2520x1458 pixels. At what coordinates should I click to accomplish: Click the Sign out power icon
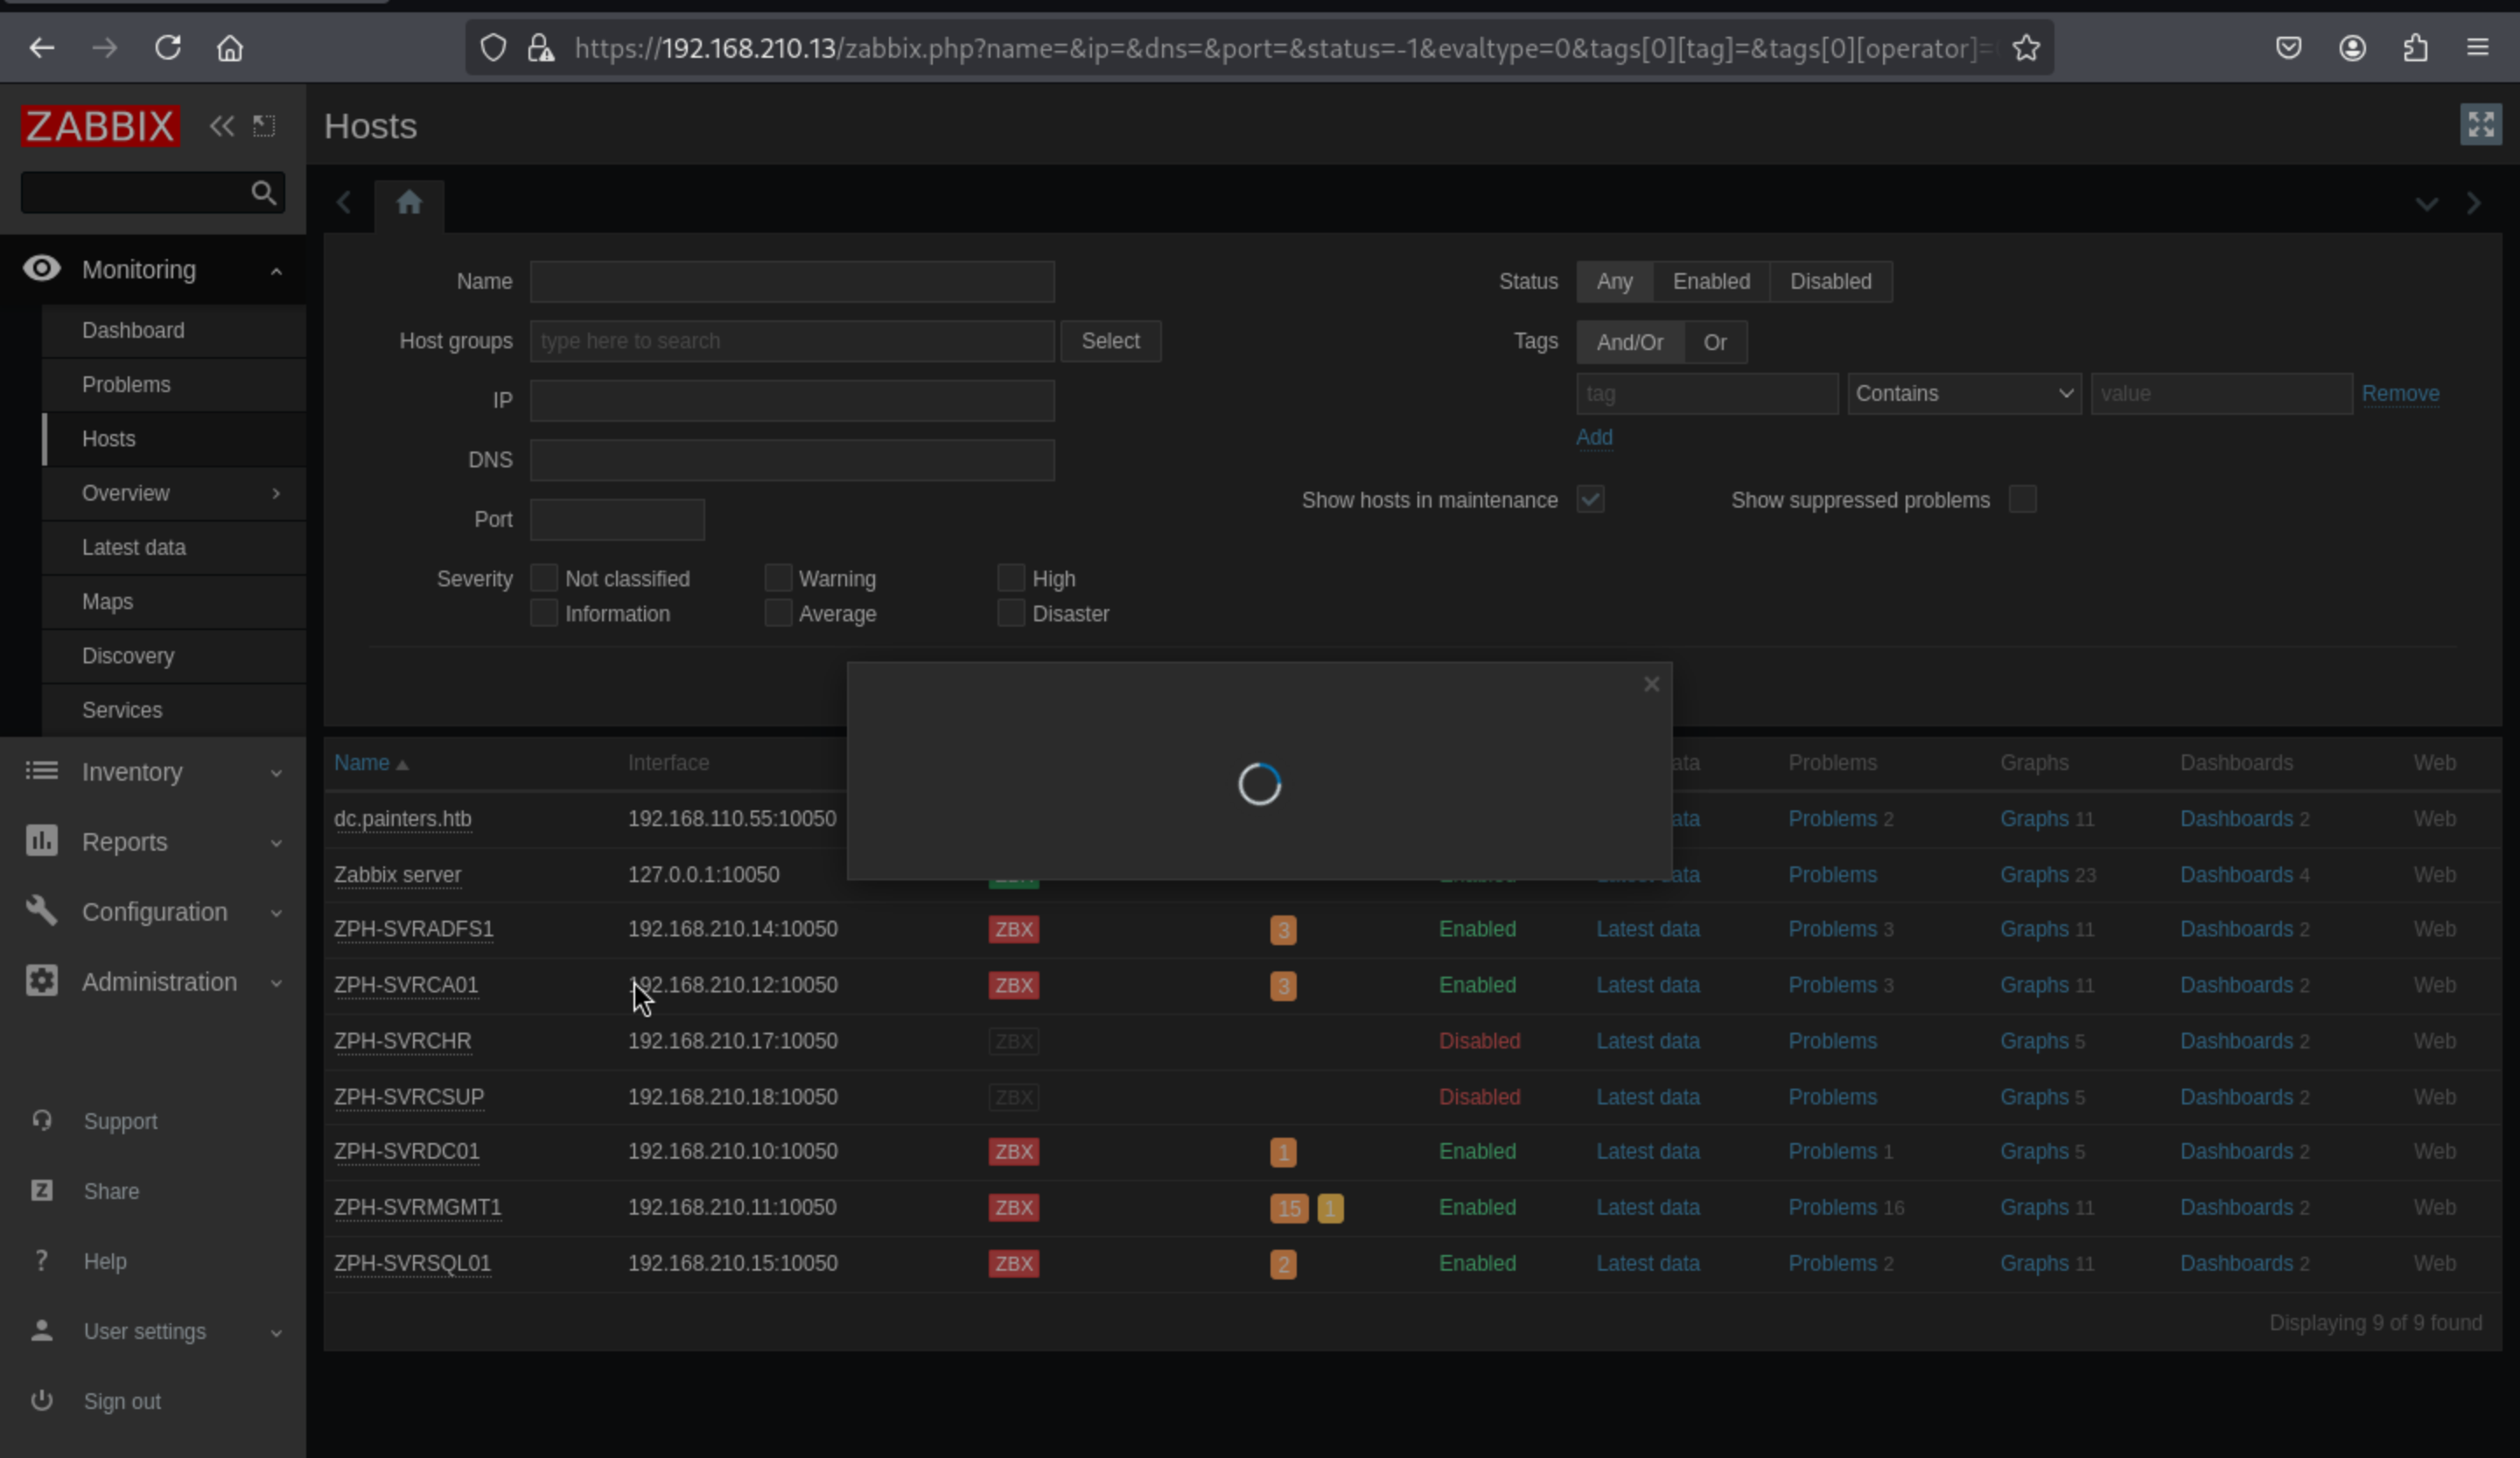pos(41,1400)
